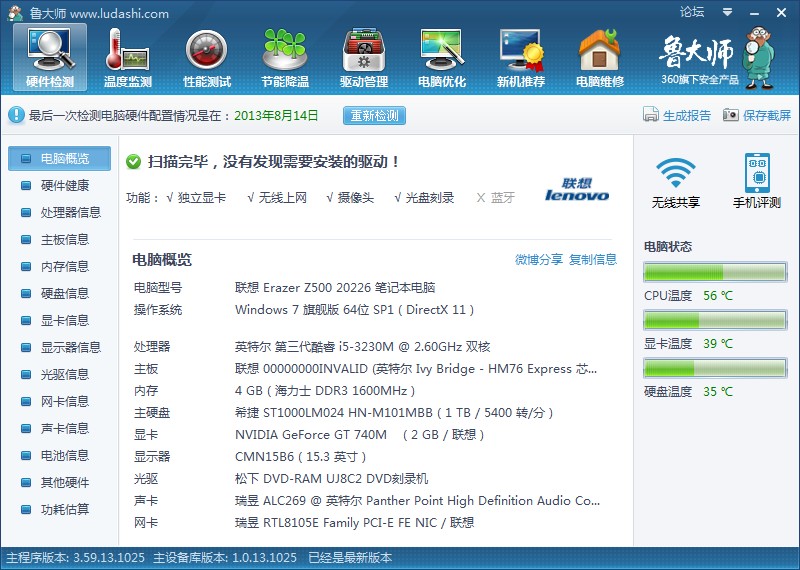Click the 海力士 DDR3 memory text
This screenshot has height=570, width=800.
click(325, 391)
